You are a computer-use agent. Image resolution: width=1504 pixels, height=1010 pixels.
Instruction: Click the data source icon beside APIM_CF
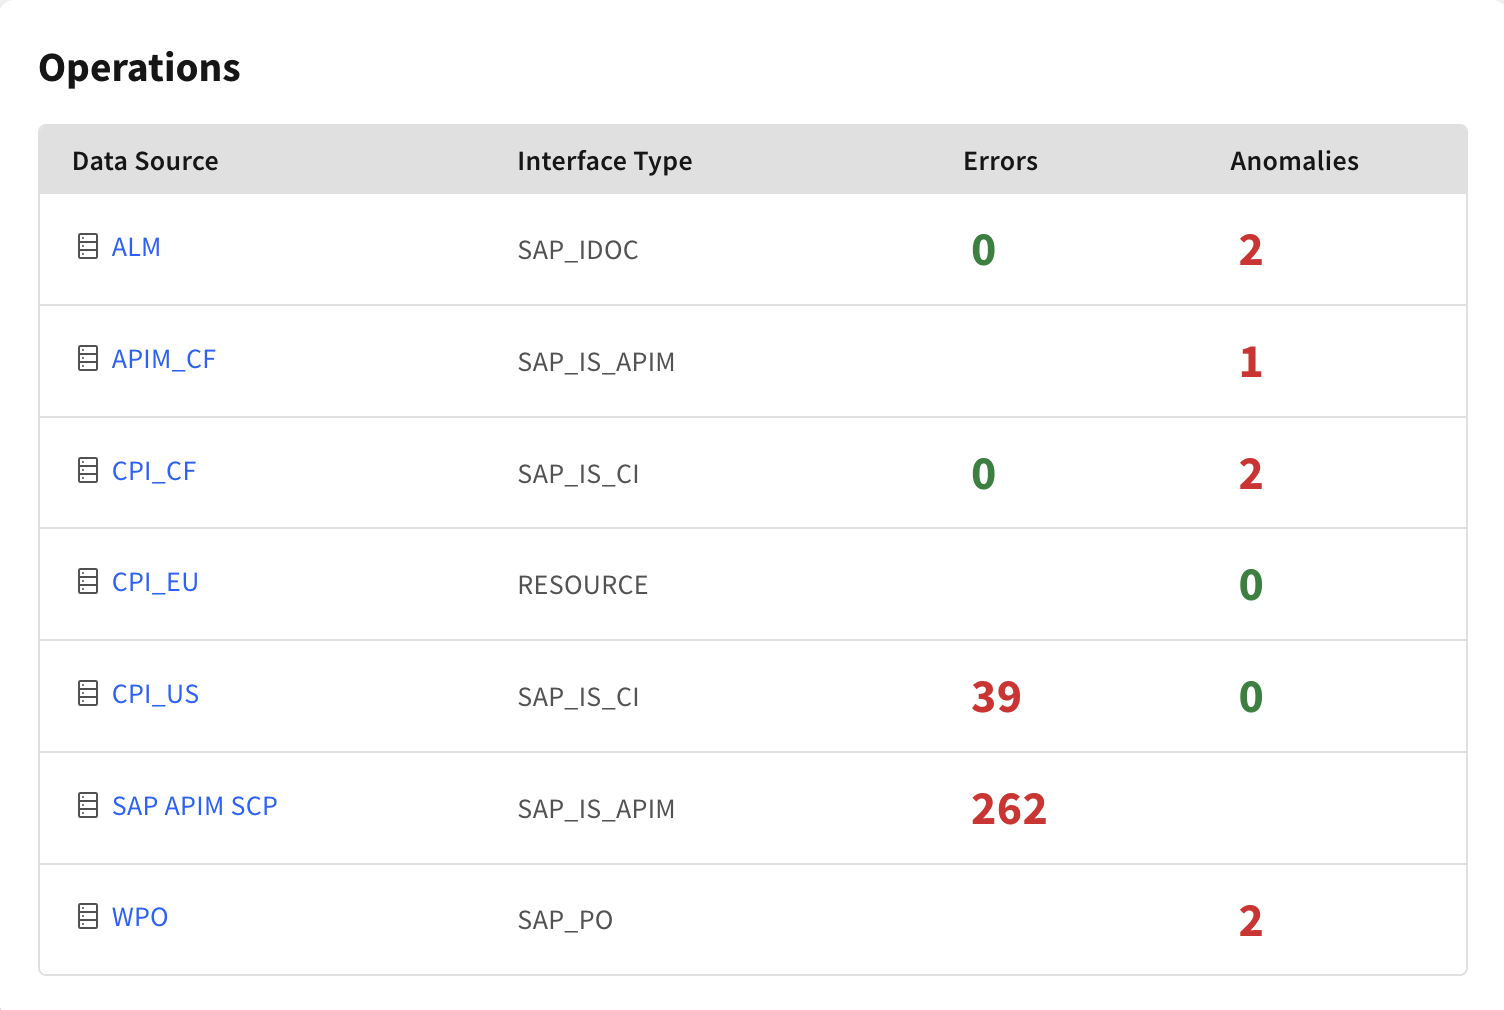pyautogui.click(x=88, y=358)
